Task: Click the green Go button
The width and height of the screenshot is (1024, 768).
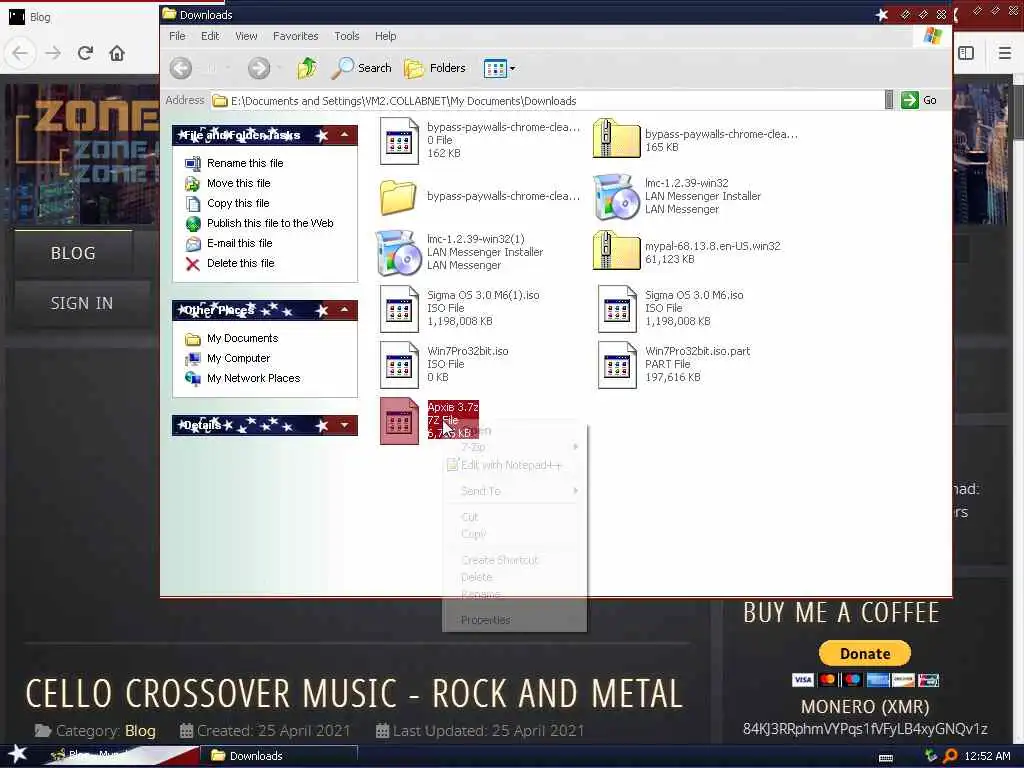Action: pyautogui.click(x=919, y=100)
